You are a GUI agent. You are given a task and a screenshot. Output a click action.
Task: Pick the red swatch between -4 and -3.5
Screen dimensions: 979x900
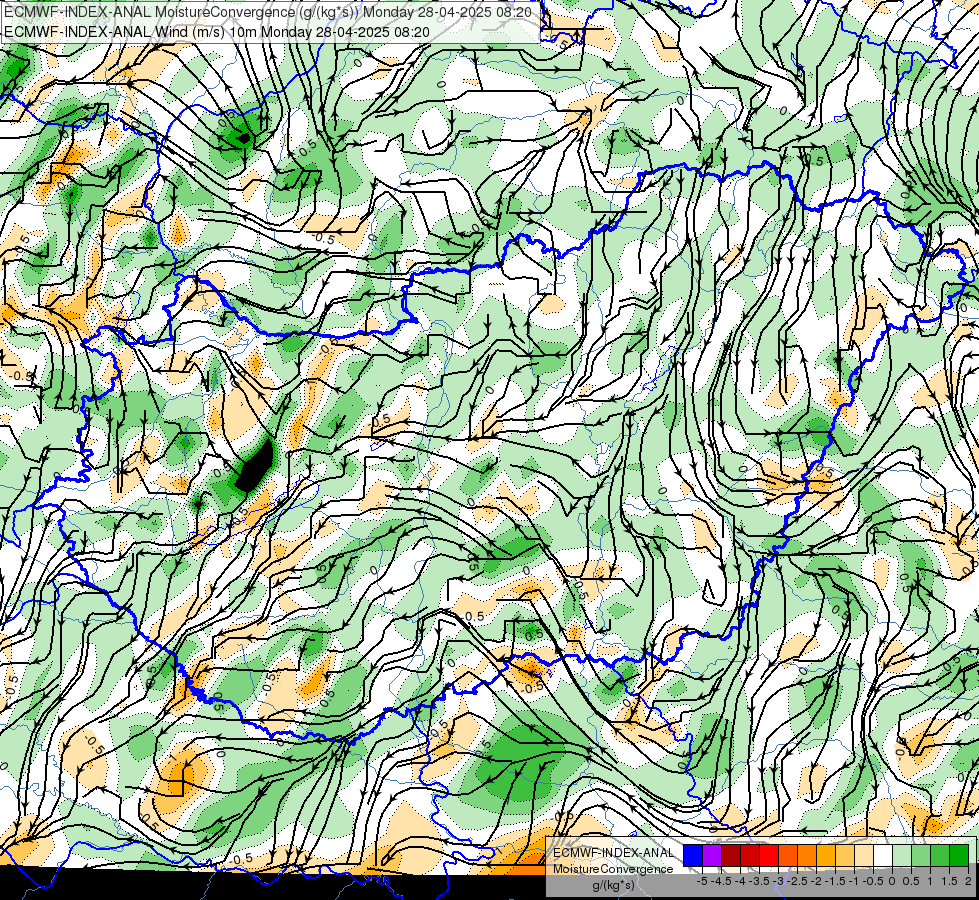pos(750,856)
